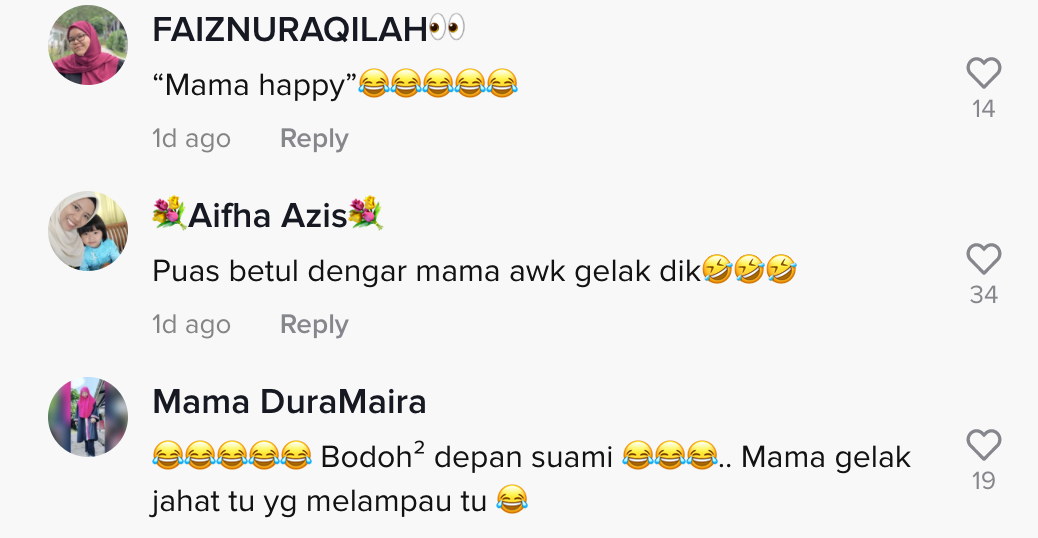This screenshot has width=1038, height=538.
Task: Open the Aifha Azis username link
Action: [267, 215]
